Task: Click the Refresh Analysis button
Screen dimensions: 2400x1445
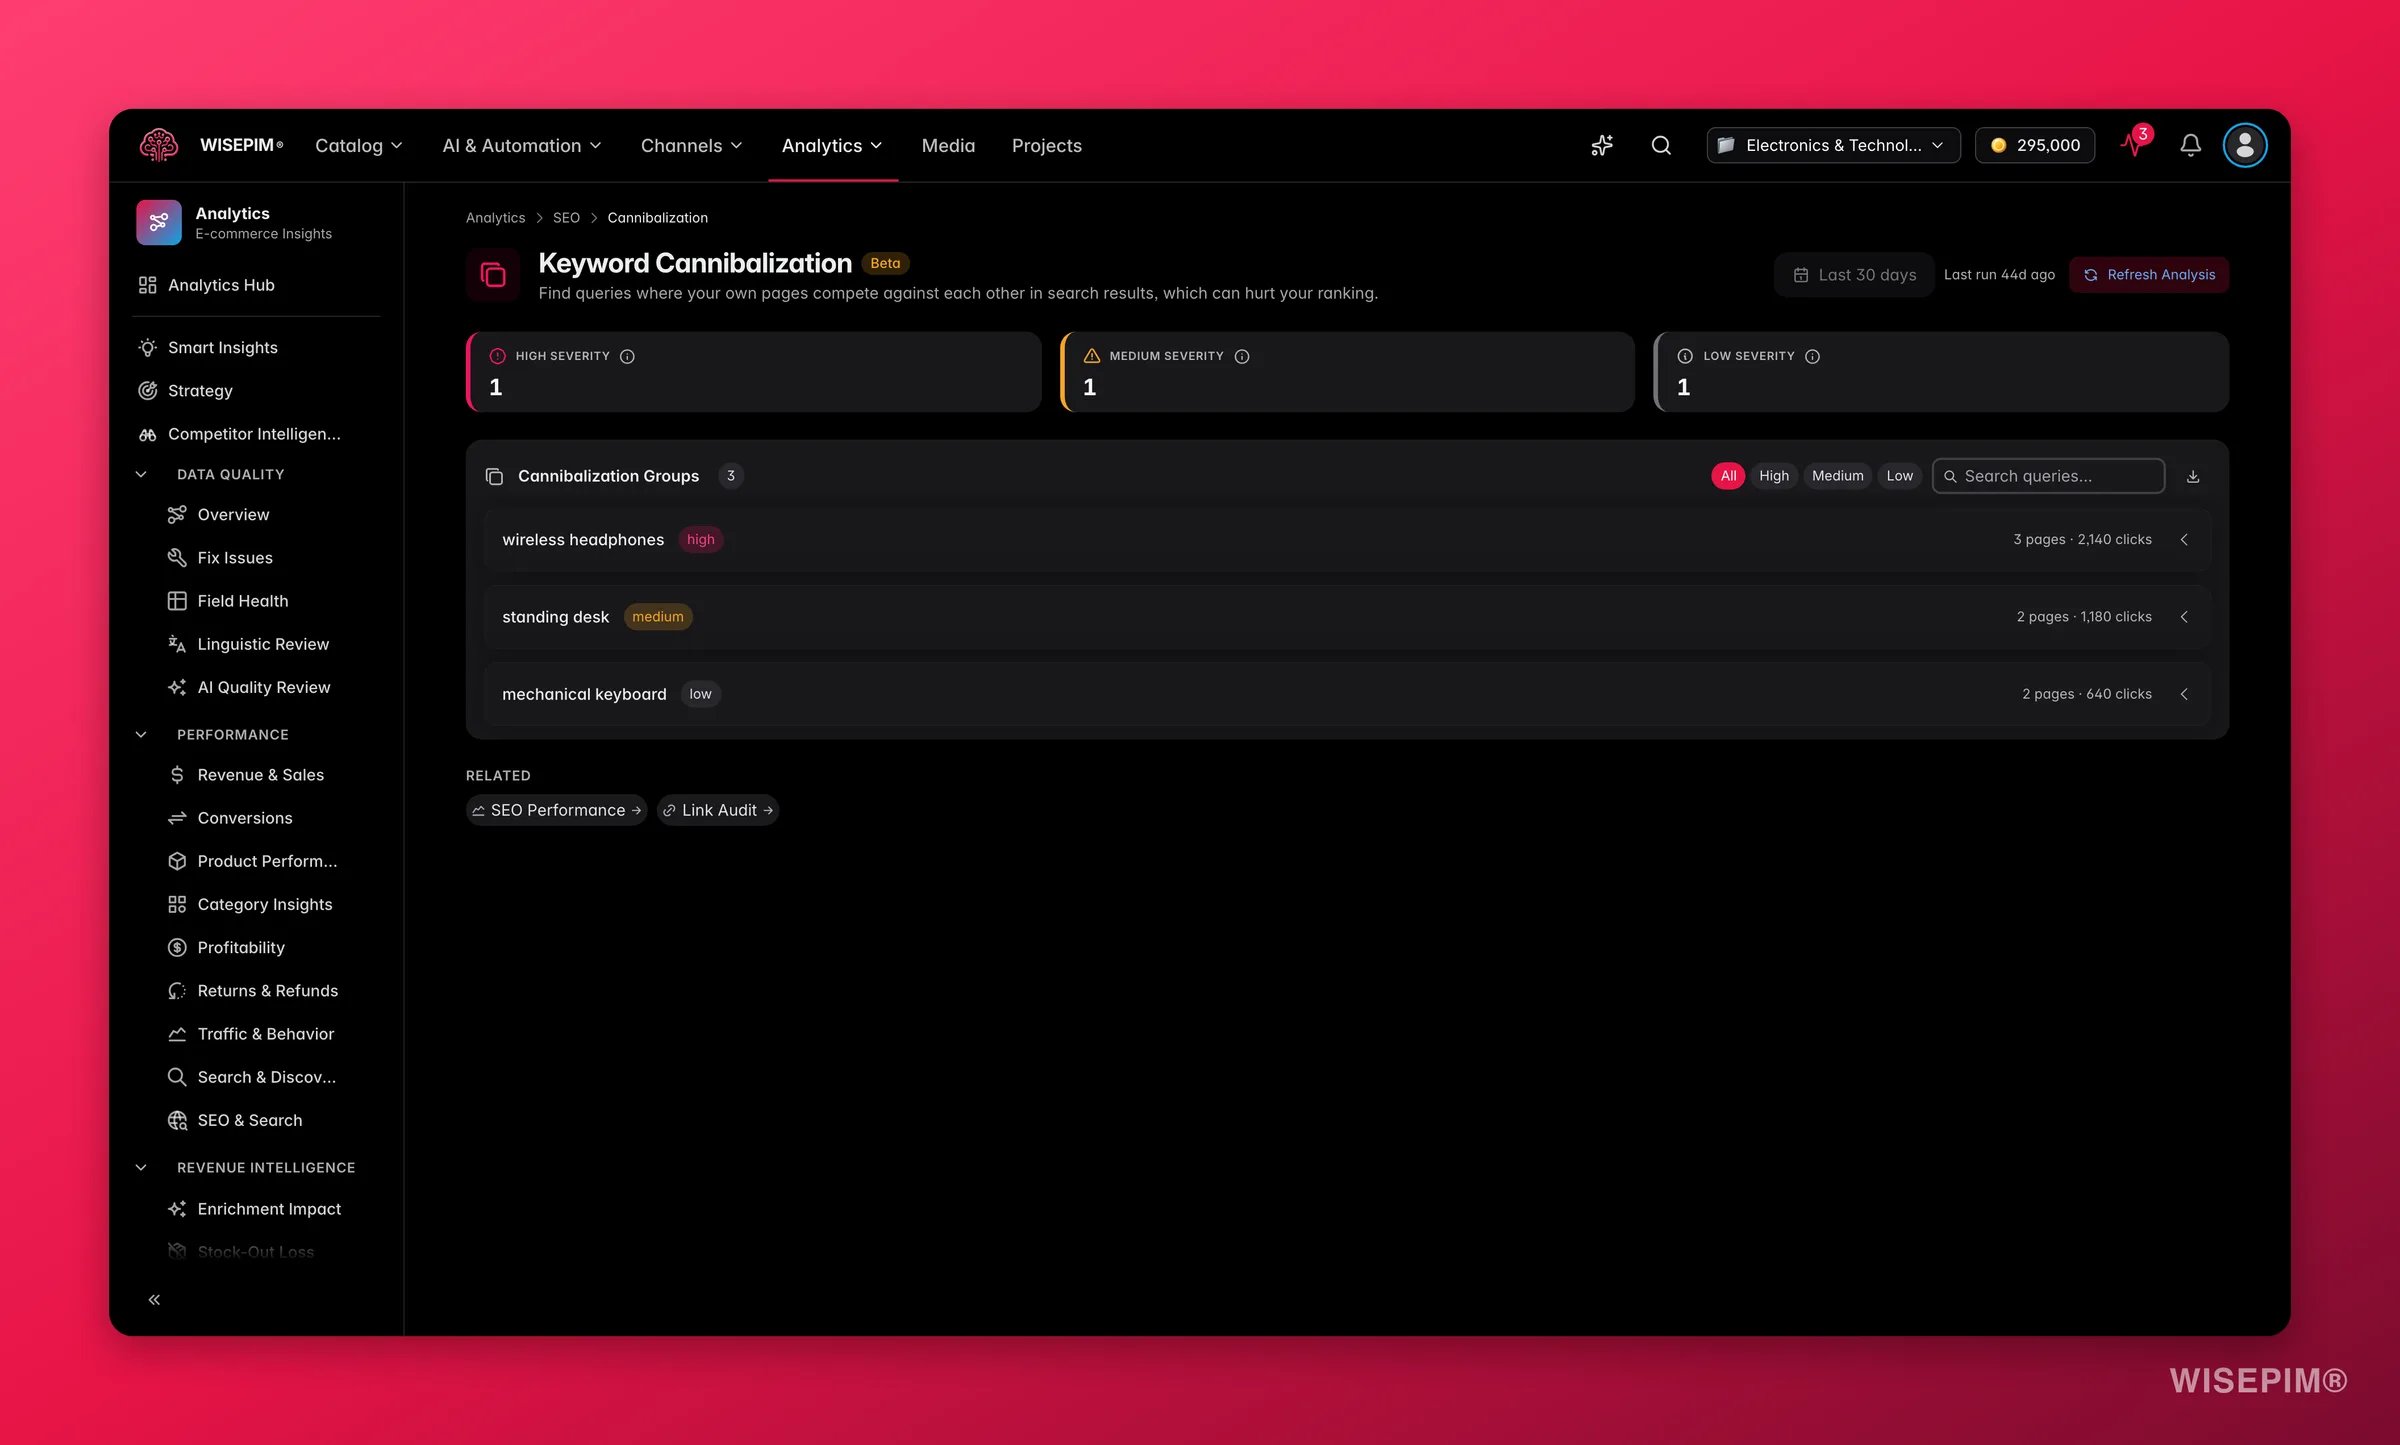Action: pyautogui.click(x=2149, y=275)
